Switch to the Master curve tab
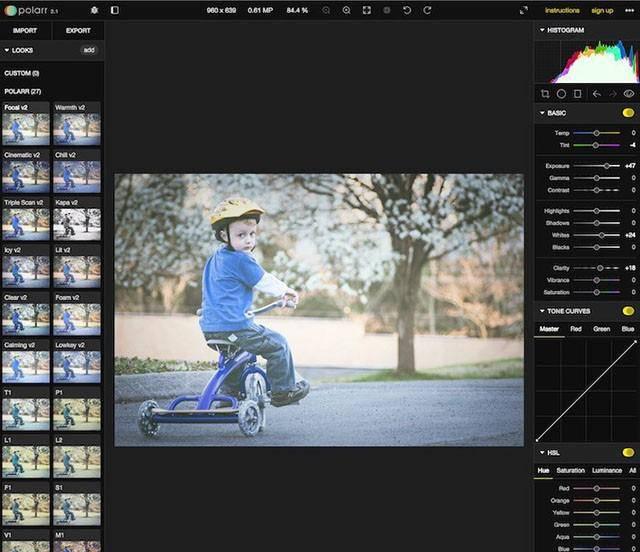 (549, 329)
